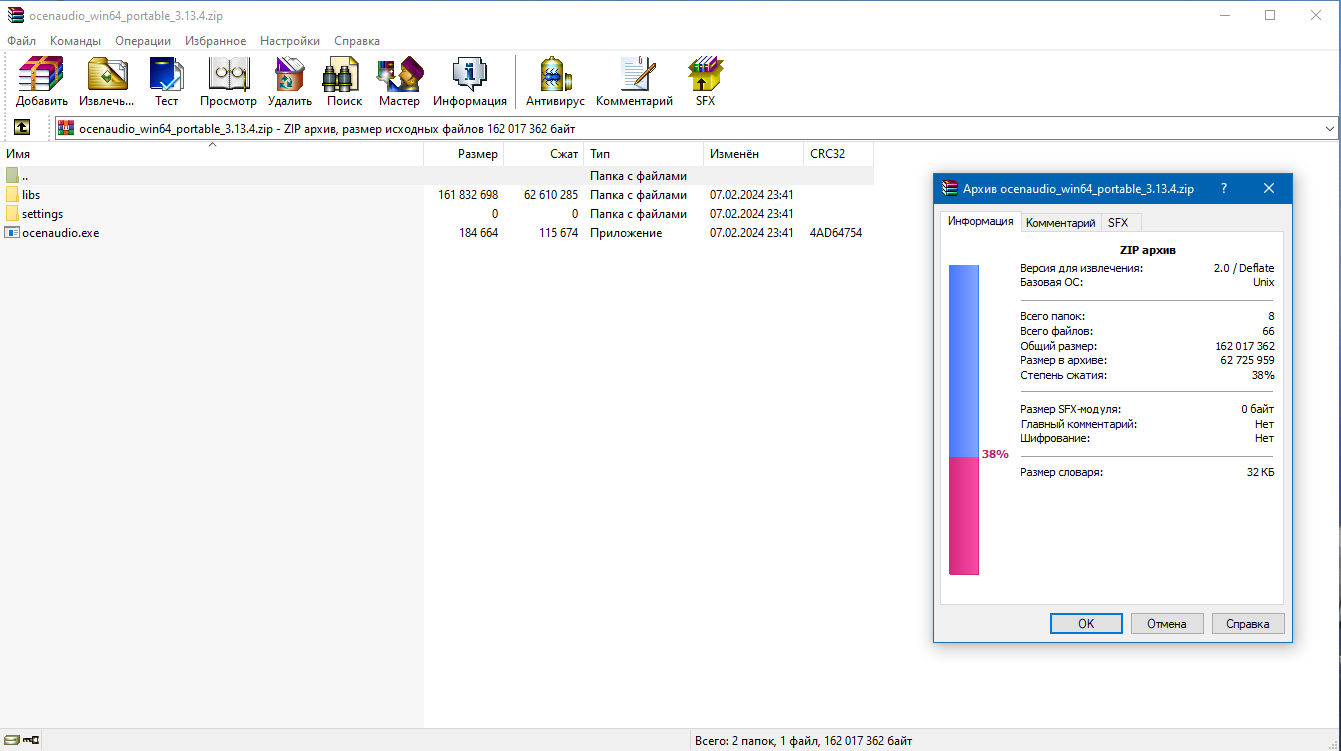Click the parent folder '..' icon

pyautogui.click(x=12, y=176)
